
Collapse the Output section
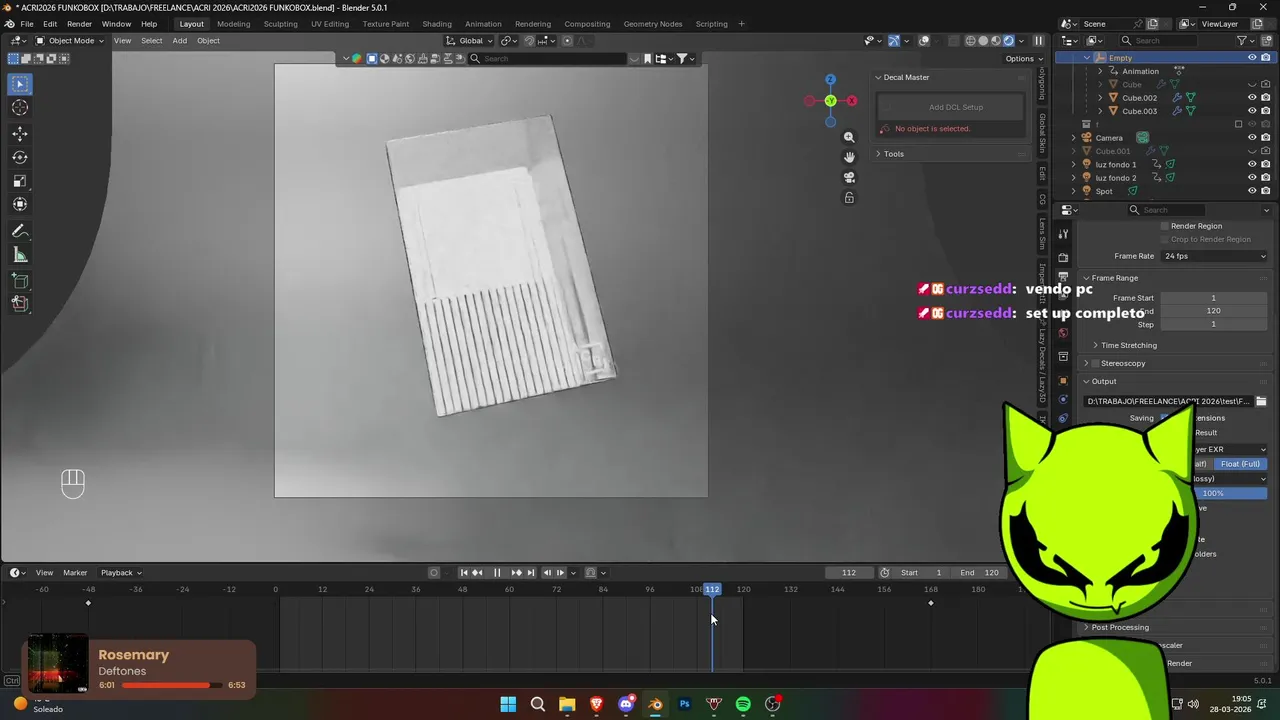pyautogui.click(x=1103, y=381)
